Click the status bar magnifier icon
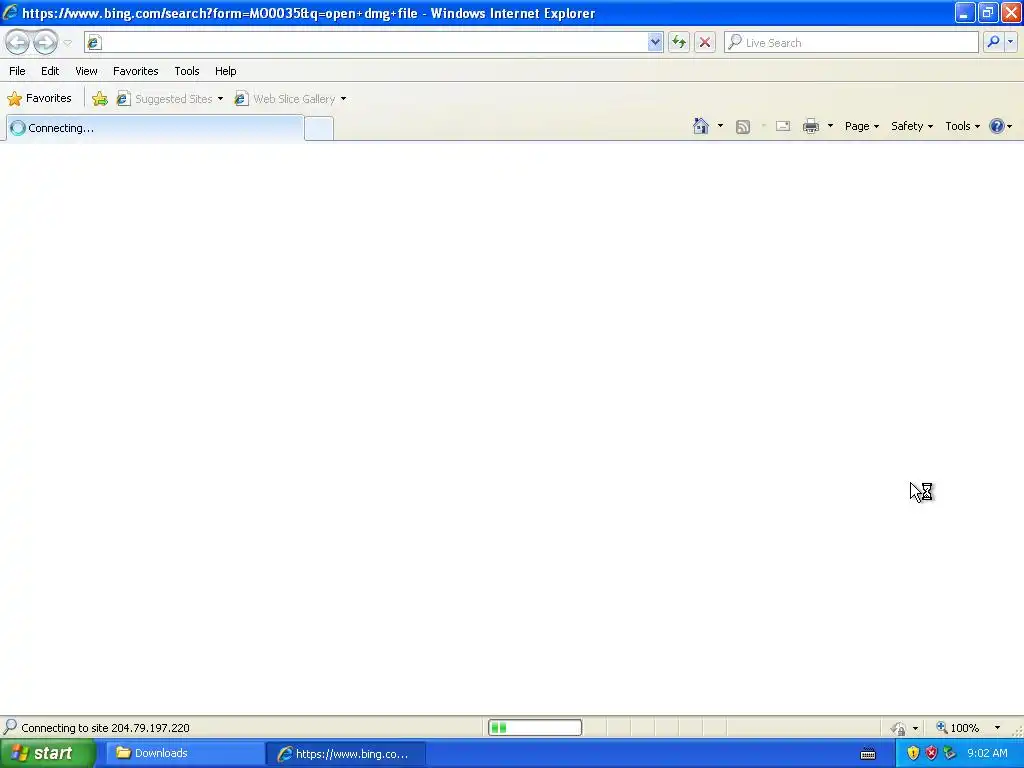Image resolution: width=1024 pixels, height=768 pixels. coord(10,726)
